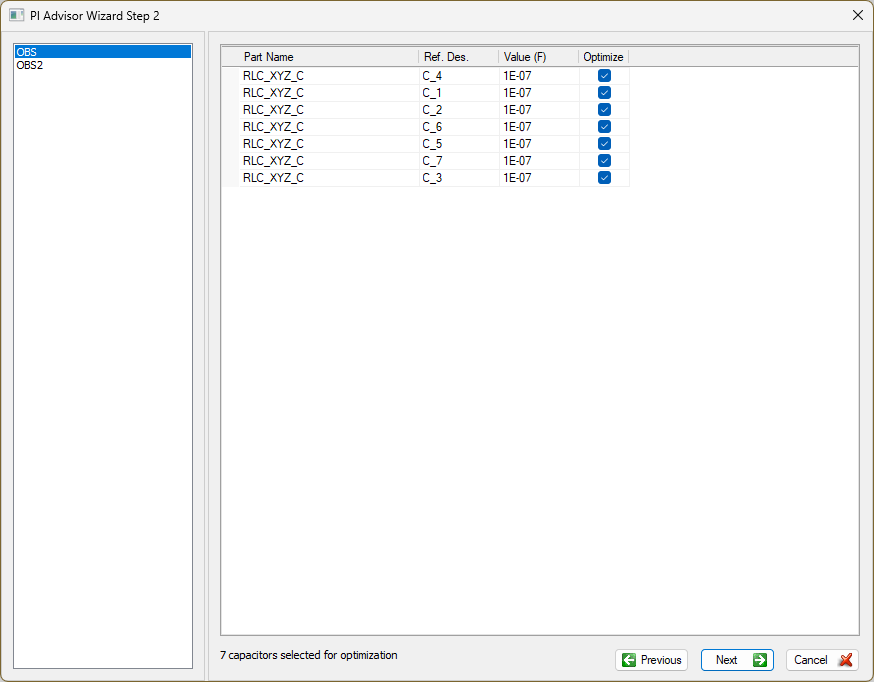This screenshot has width=874, height=682.
Task: Click the PI Advisor Wizard title bar icon
Action: click(17, 16)
